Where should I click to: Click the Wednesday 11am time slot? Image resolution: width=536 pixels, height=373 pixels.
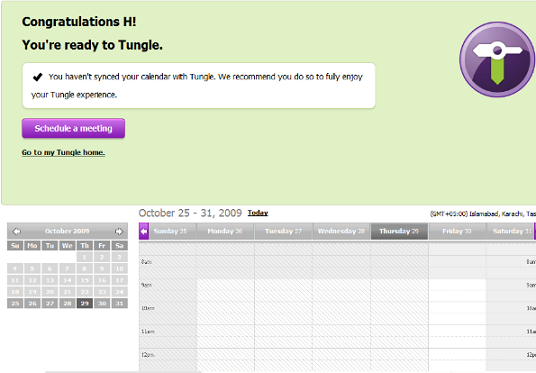click(x=341, y=336)
